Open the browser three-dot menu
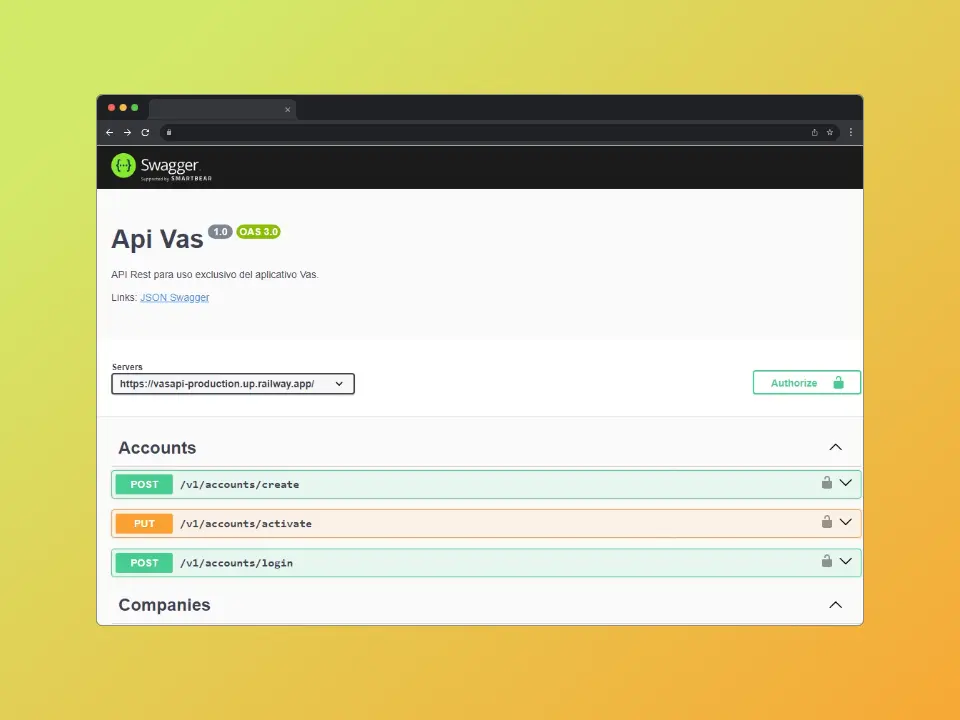Screen dimensions: 960x720 (851, 132)
